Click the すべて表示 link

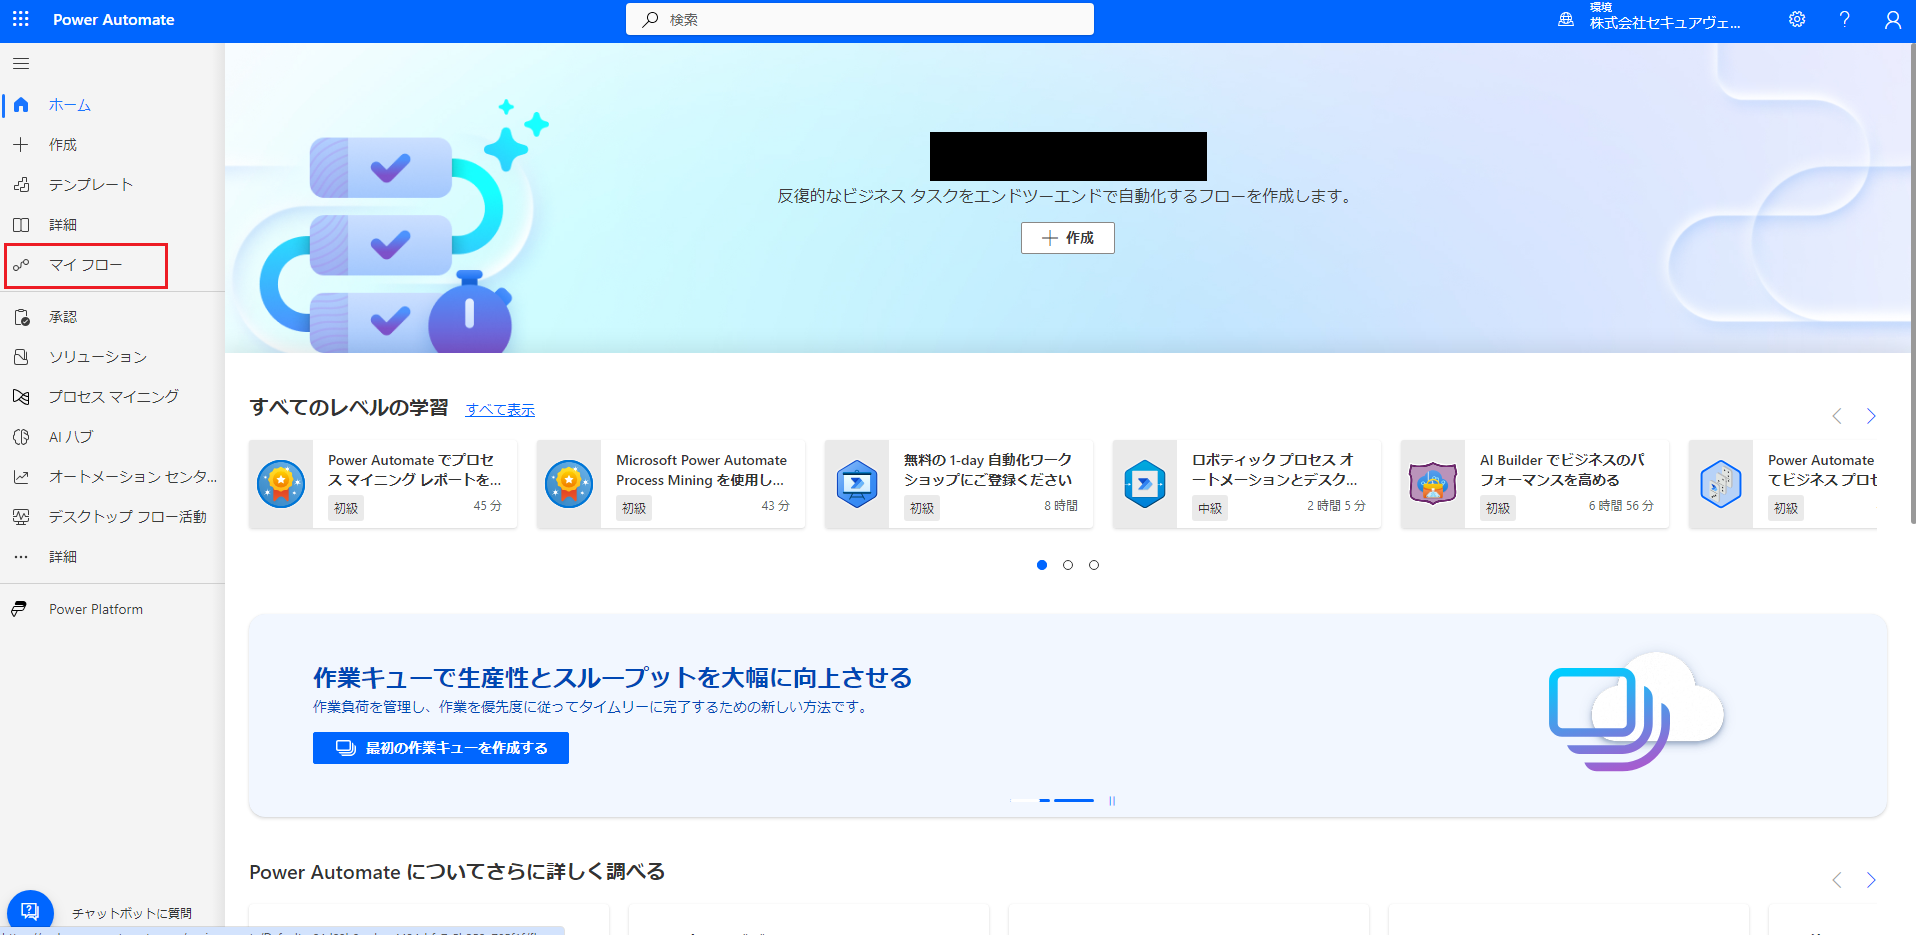click(x=500, y=410)
